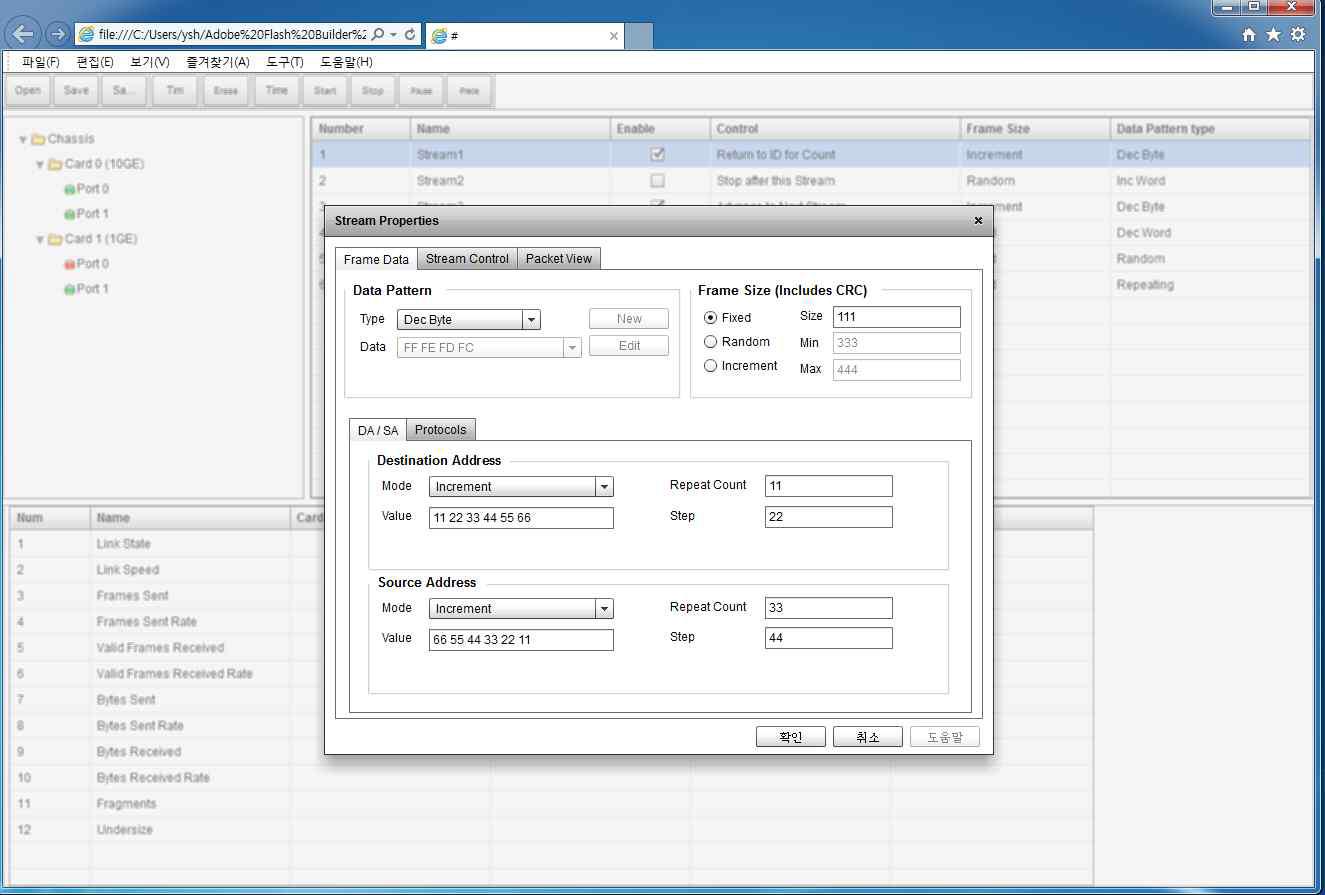Close the Stream Properties dialog with X
This screenshot has height=895, width=1325.
[x=978, y=221]
